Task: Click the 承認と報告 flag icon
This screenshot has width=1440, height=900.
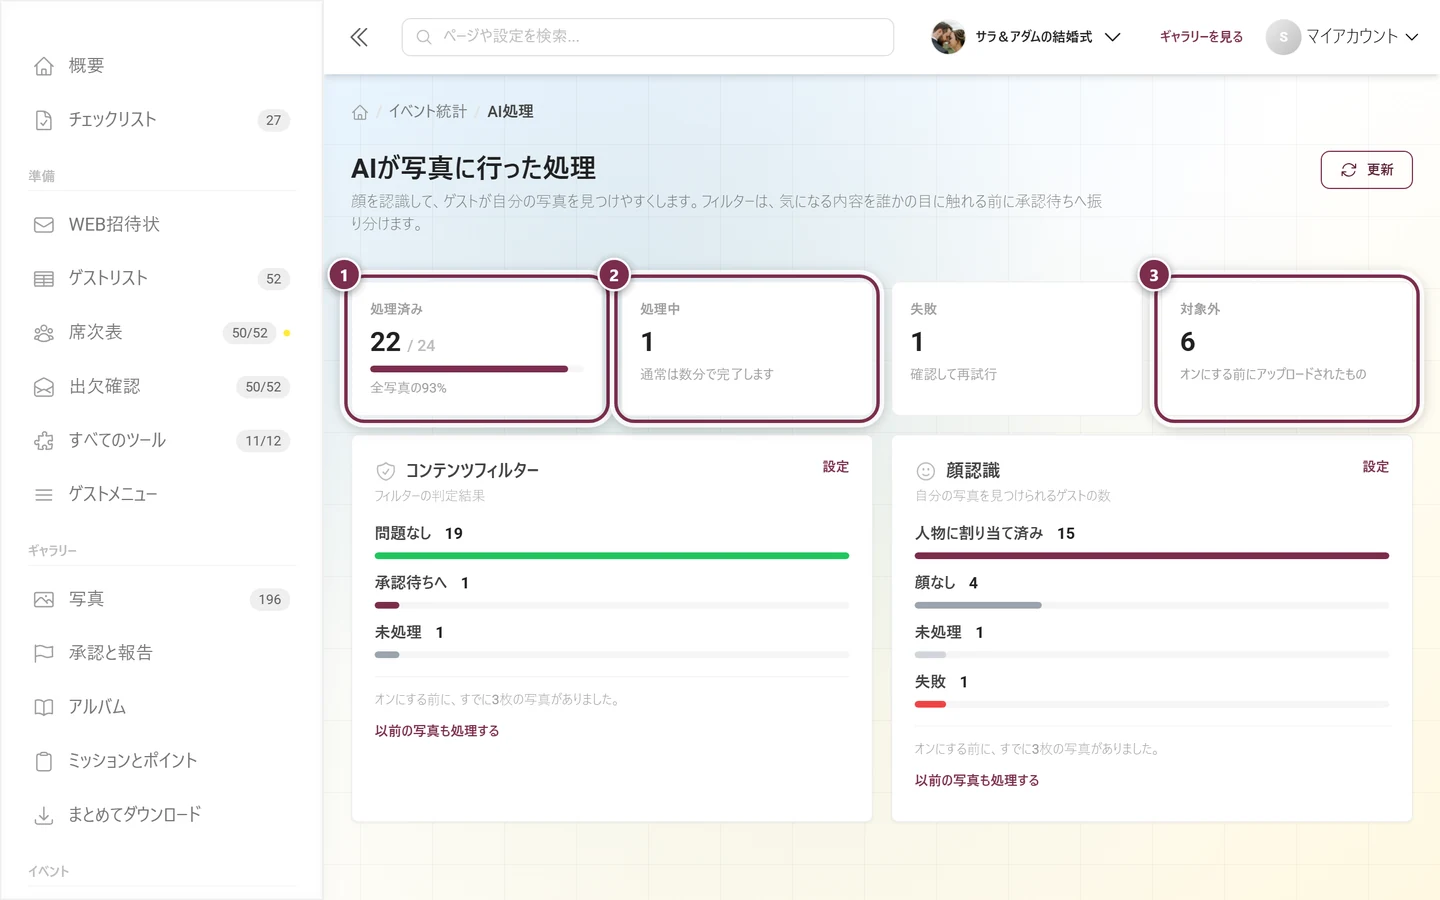Action: click(x=44, y=654)
